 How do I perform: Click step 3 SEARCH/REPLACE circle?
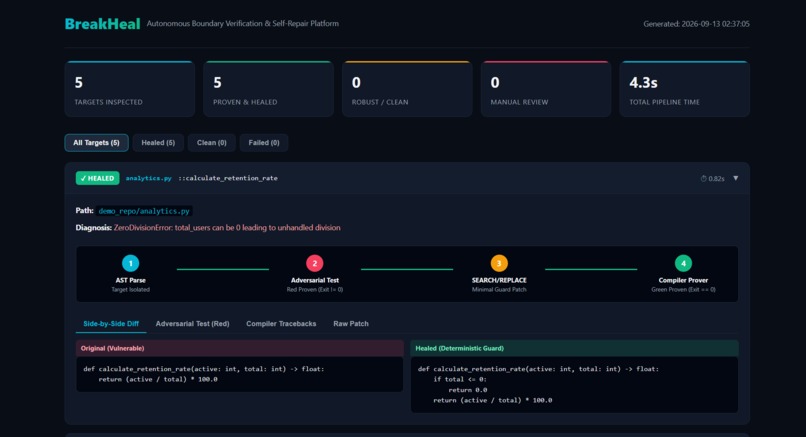coord(499,263)
